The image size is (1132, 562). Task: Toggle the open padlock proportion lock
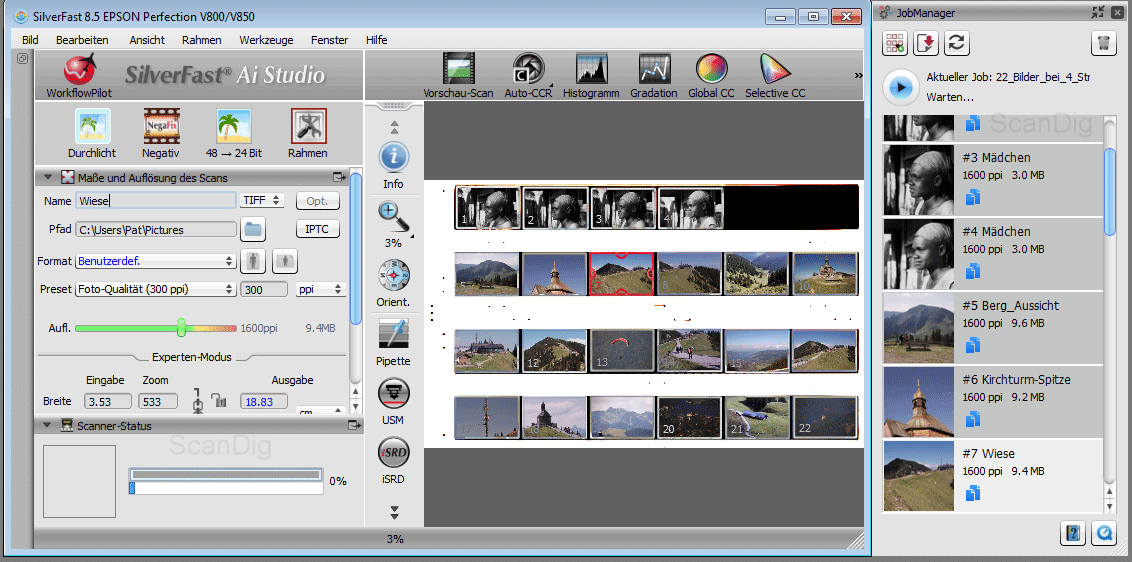[217, 399]
